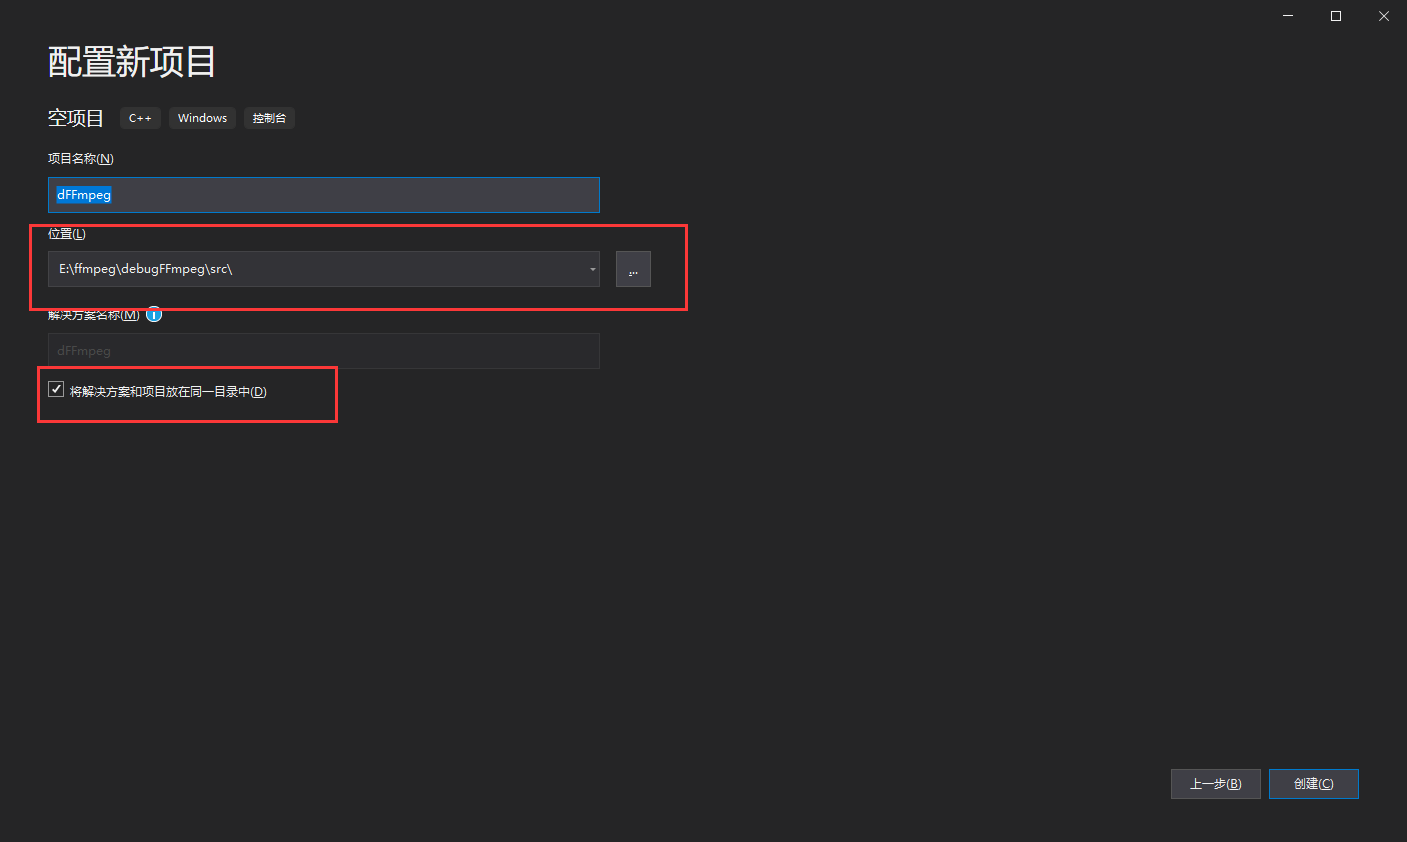Open the location history combo box
This screenshot has height=842, width=1407.
590,268
